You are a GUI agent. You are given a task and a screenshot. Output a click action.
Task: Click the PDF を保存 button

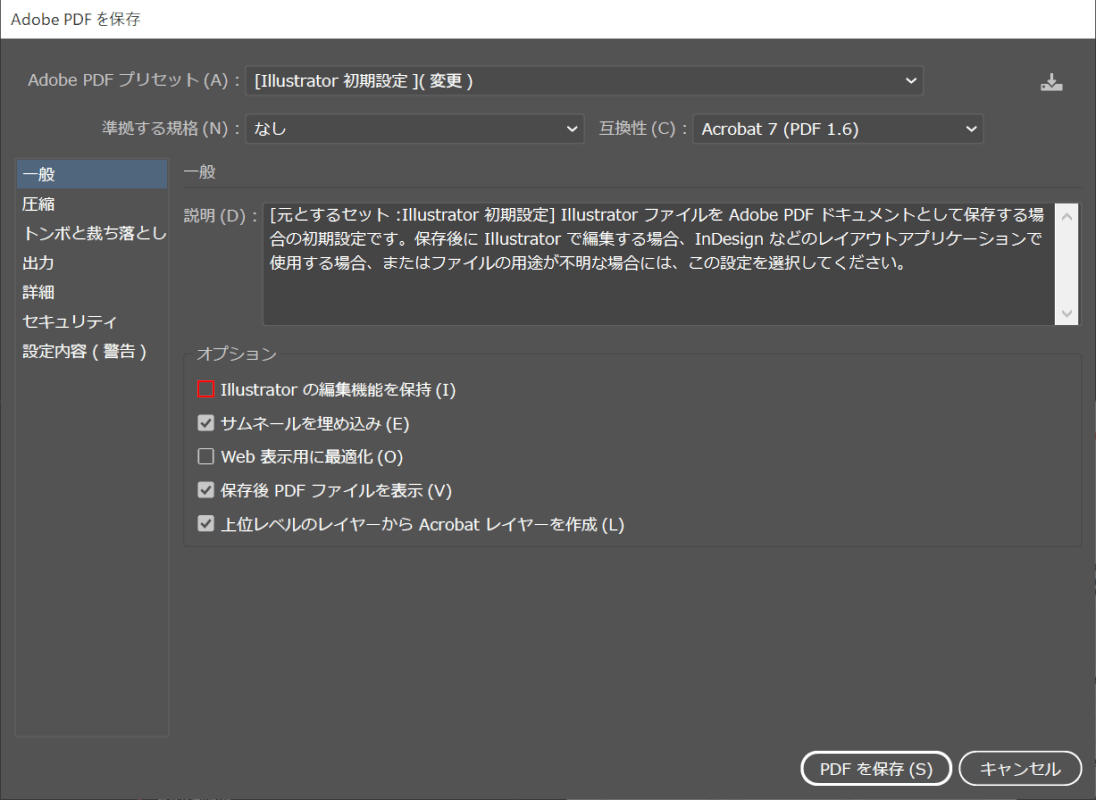(x=876, y=769)
